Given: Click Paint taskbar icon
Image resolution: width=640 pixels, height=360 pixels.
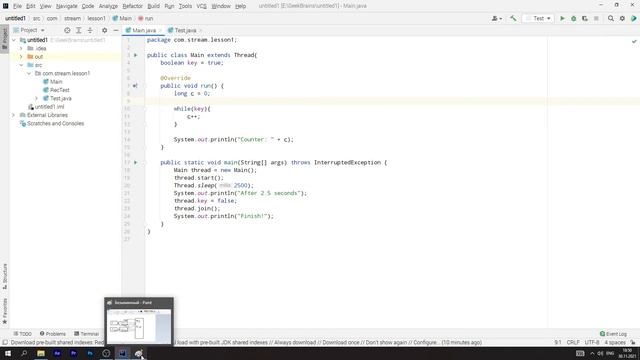Looking at the screenshot, I should pyautogui.click(x=139, y=353).
